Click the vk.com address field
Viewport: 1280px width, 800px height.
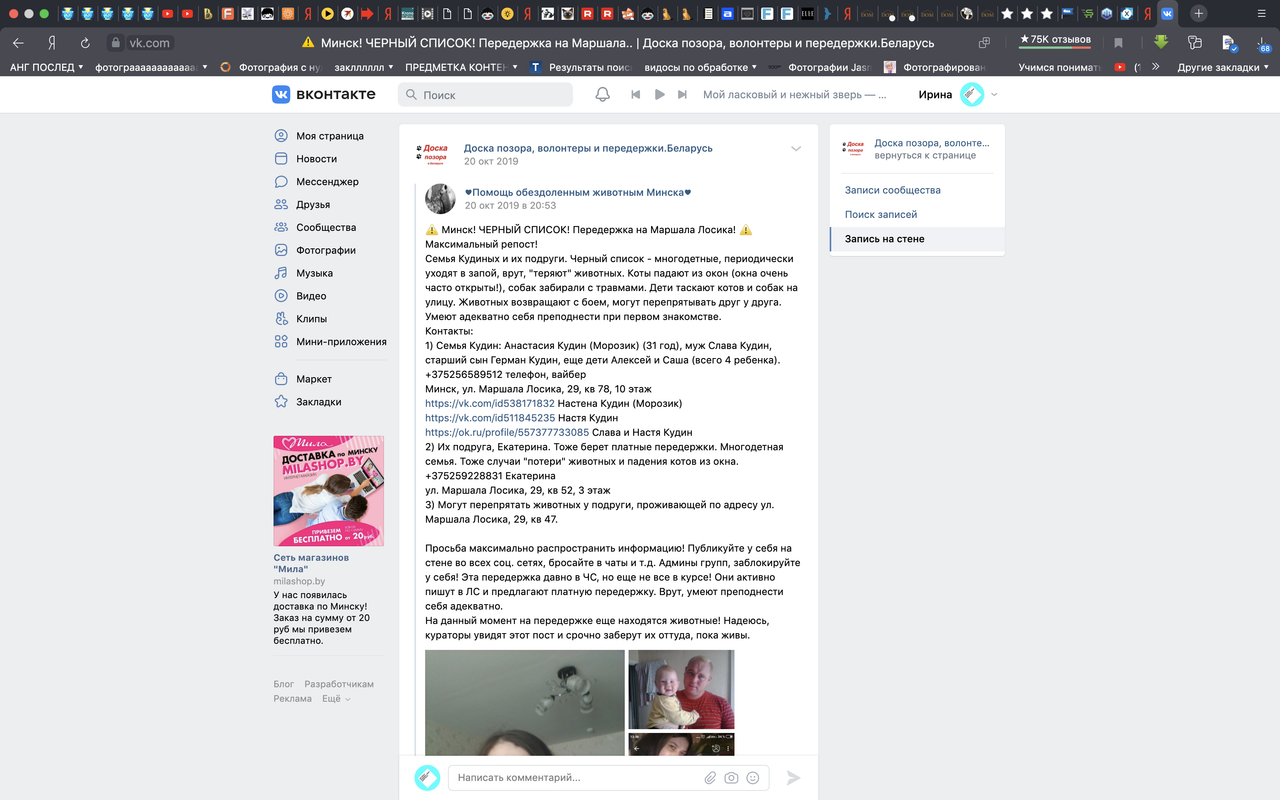coord(149,43)
